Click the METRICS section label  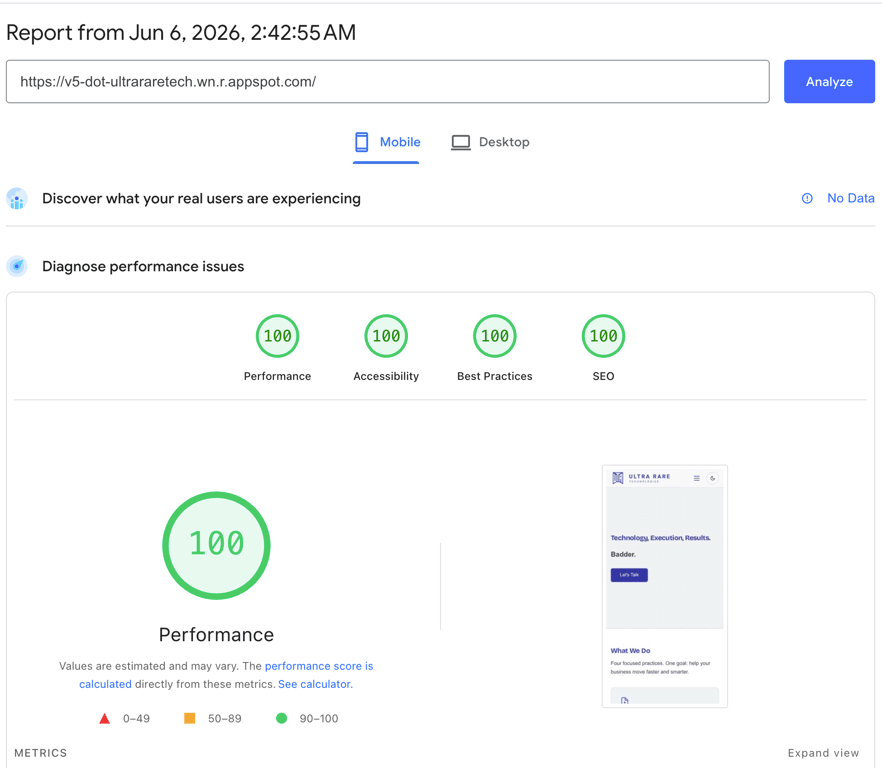[40, 753]
